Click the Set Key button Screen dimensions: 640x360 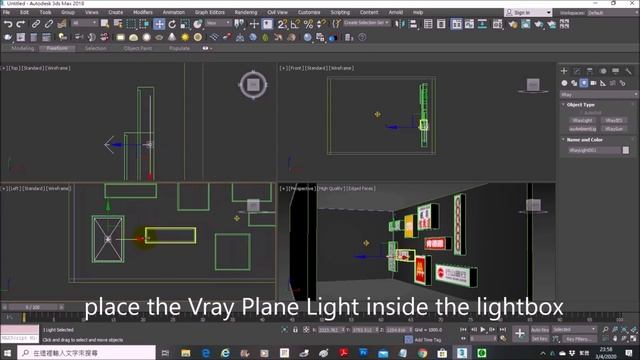(x=540, y=339)
